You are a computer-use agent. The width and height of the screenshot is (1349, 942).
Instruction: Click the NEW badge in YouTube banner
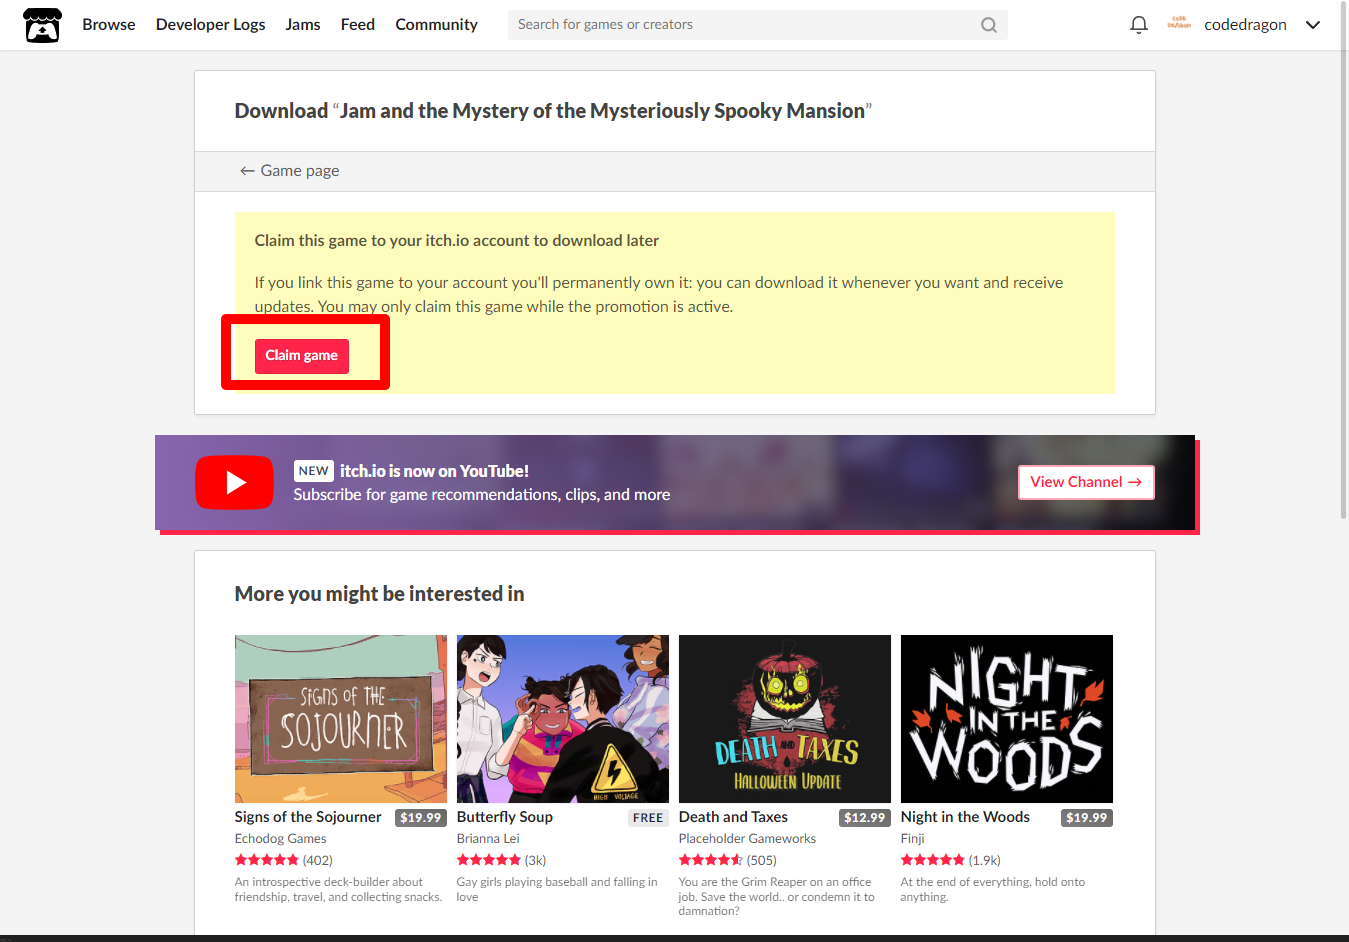click(314, 471)
